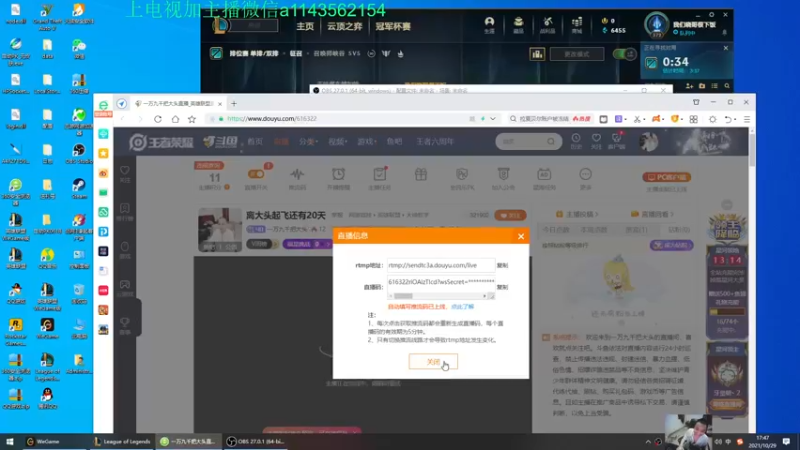Open 分类 dropdown in douyu navigation
The height and width of the screenshot is (450, 800).
pos(308,141)
